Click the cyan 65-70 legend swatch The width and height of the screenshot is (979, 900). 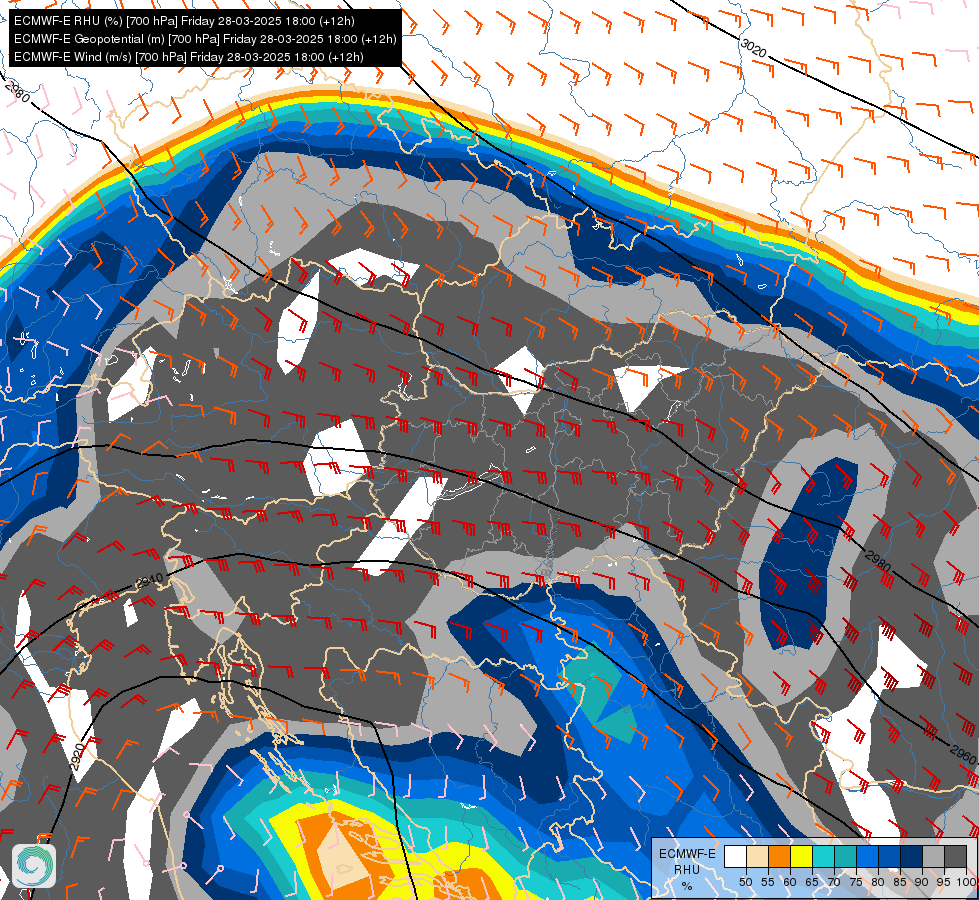pyautogui.click(x=824, y=856)
